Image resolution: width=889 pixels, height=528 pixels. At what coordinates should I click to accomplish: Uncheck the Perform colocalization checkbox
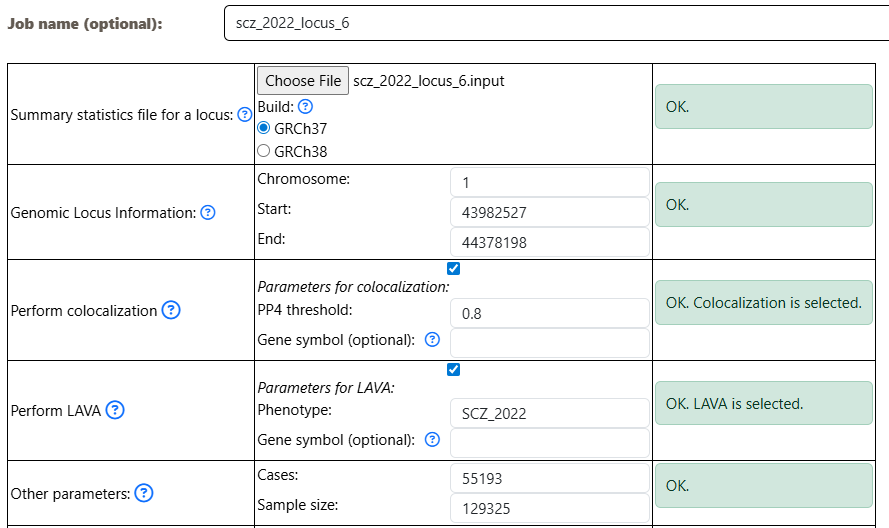coord(454,268)
